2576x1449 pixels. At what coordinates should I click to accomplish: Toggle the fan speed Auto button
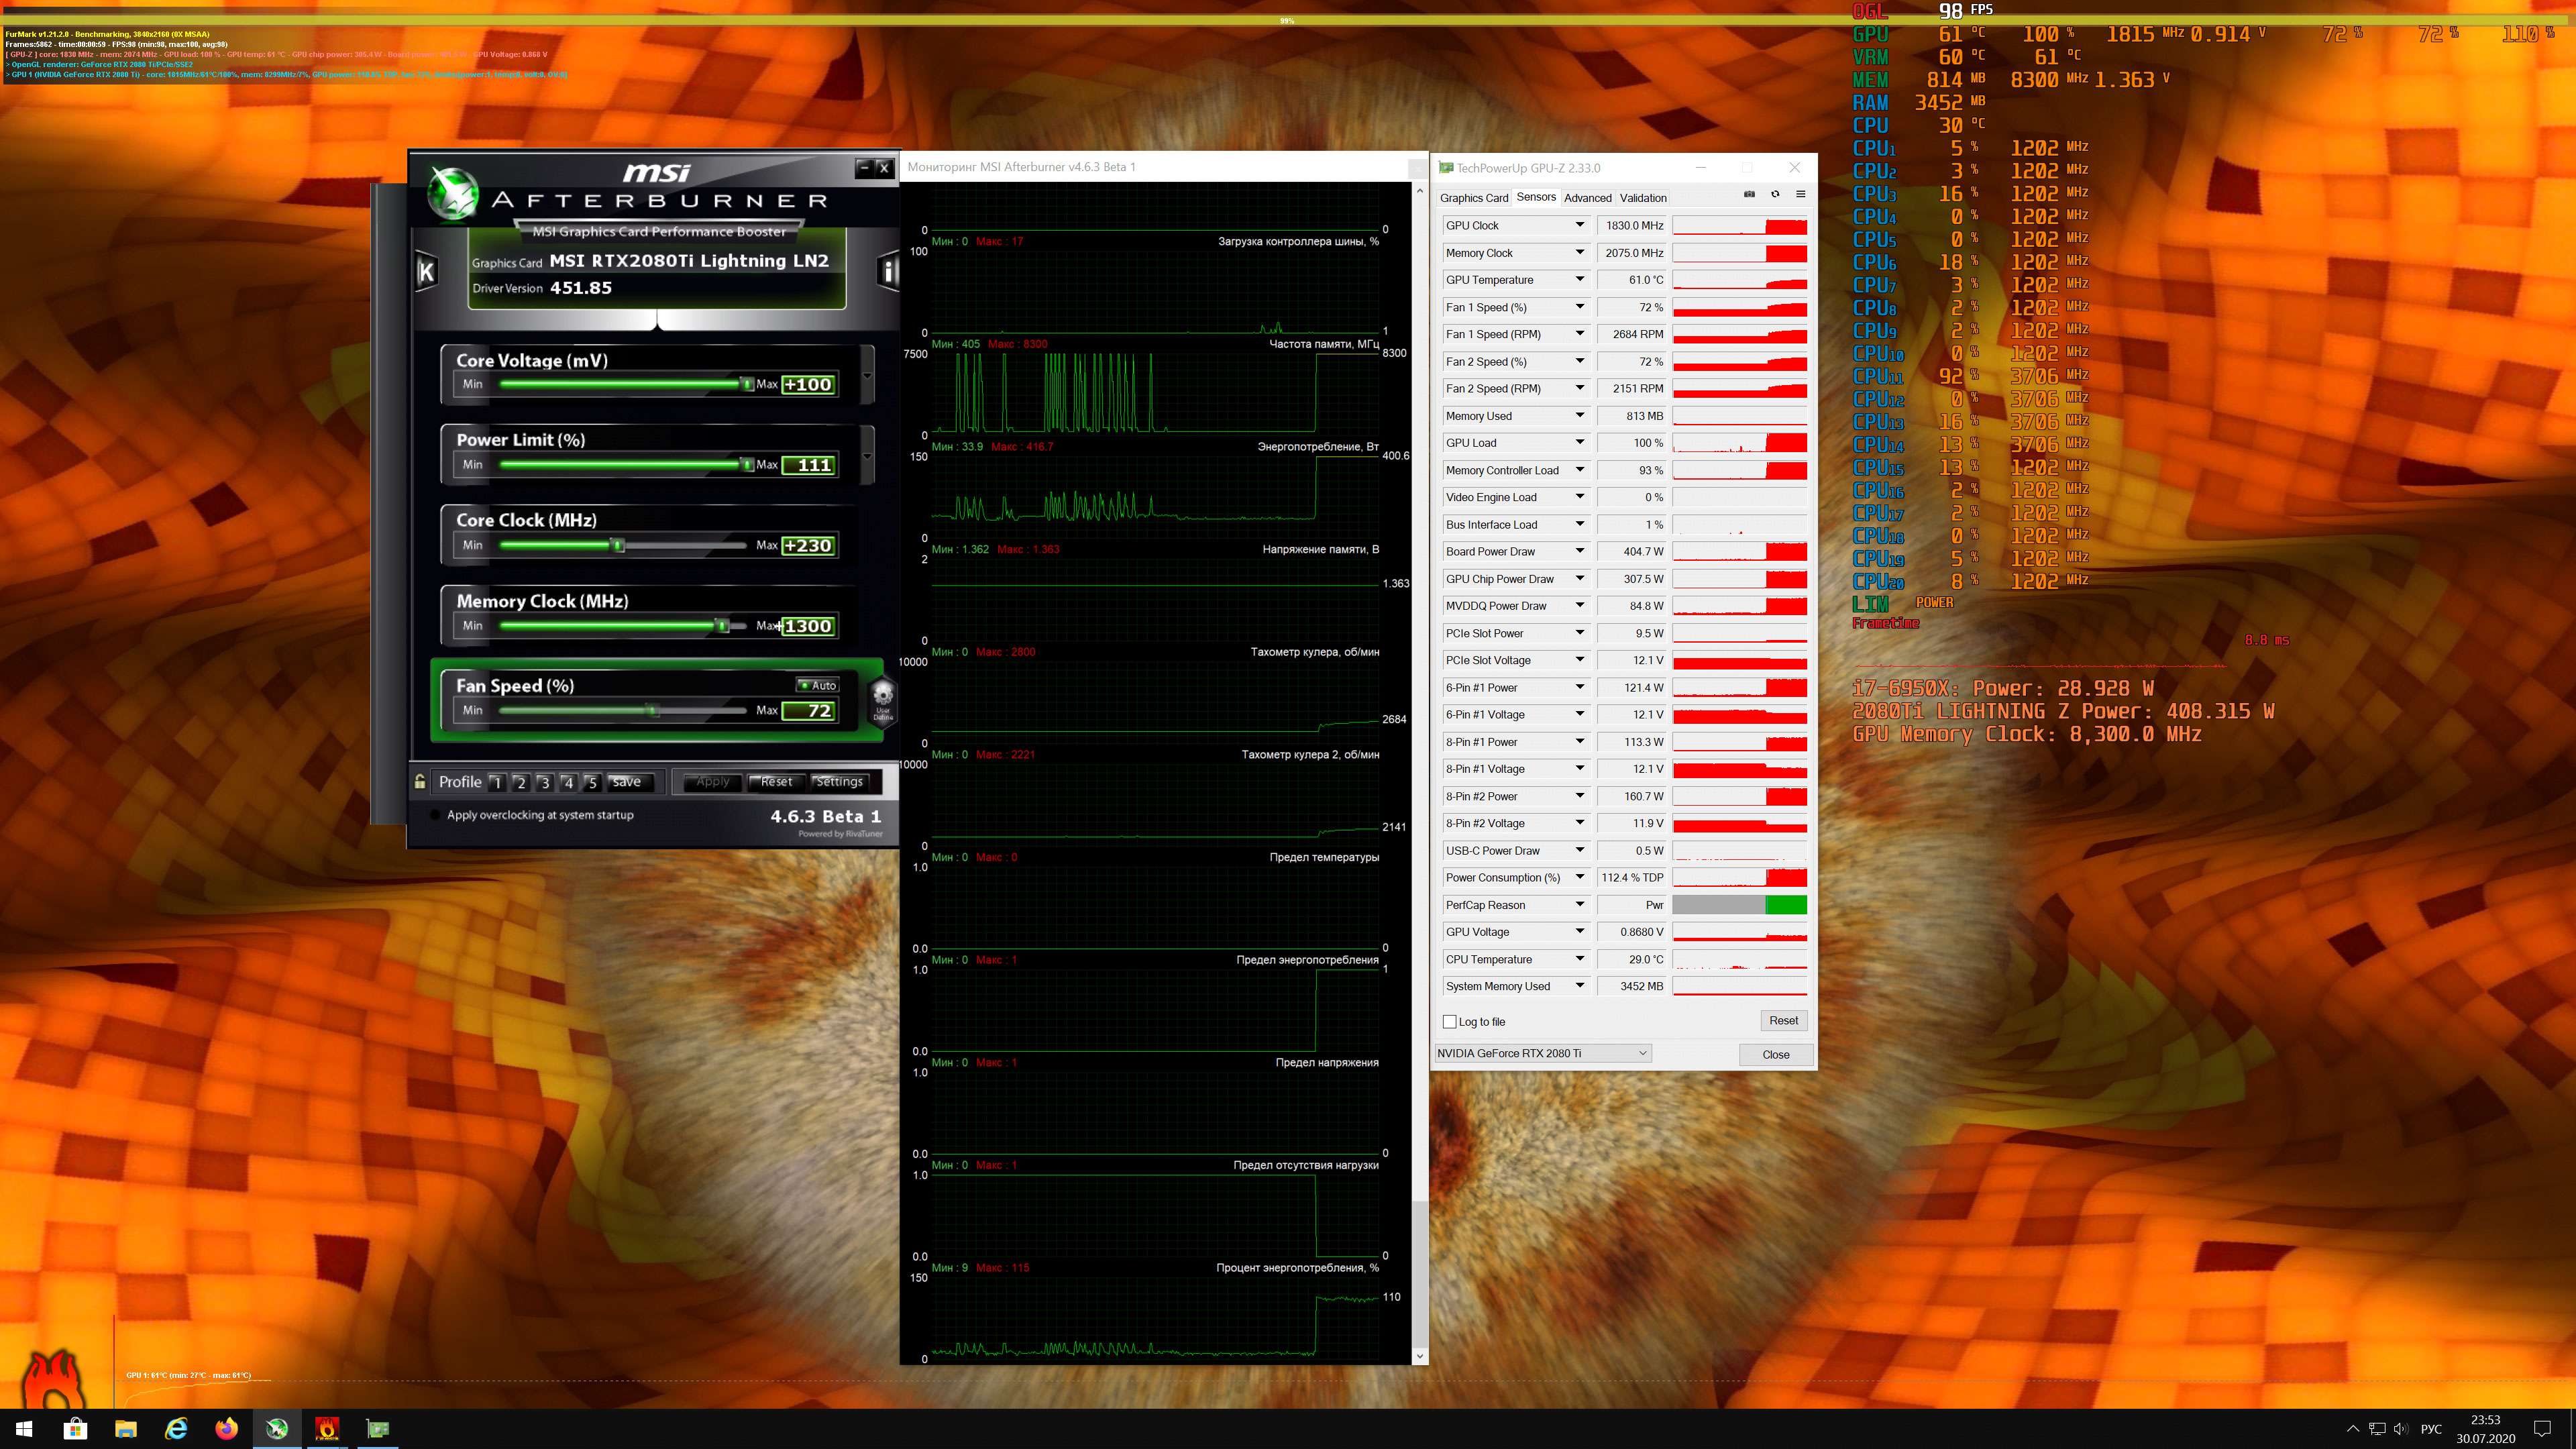818,685
